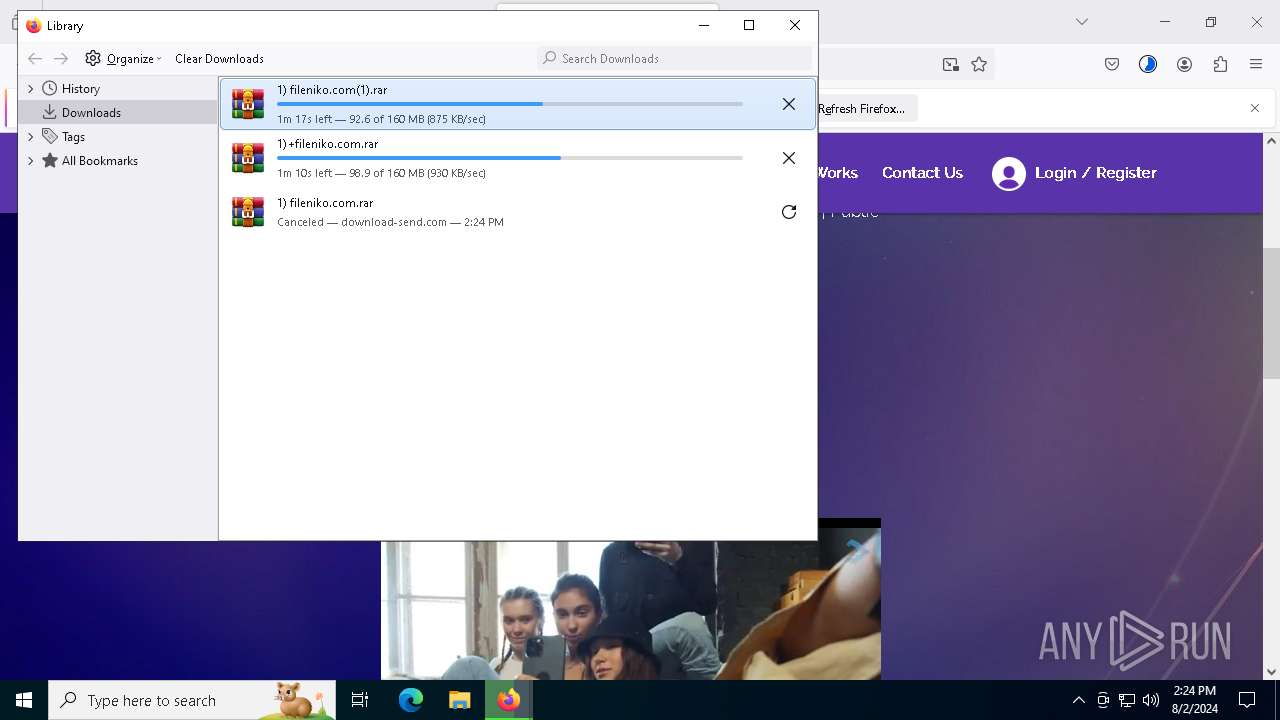Click the Login / Register link

click(1095, 173)
